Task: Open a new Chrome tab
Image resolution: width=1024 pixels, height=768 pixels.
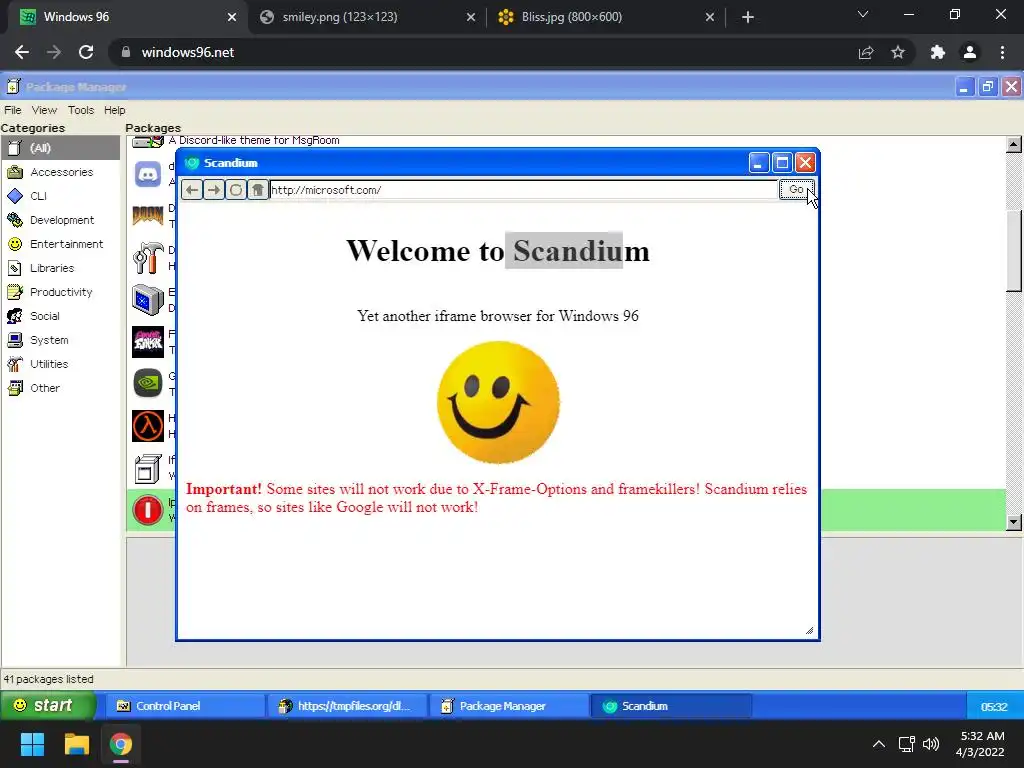Action: pyautogui.click(x=748, y=17)
